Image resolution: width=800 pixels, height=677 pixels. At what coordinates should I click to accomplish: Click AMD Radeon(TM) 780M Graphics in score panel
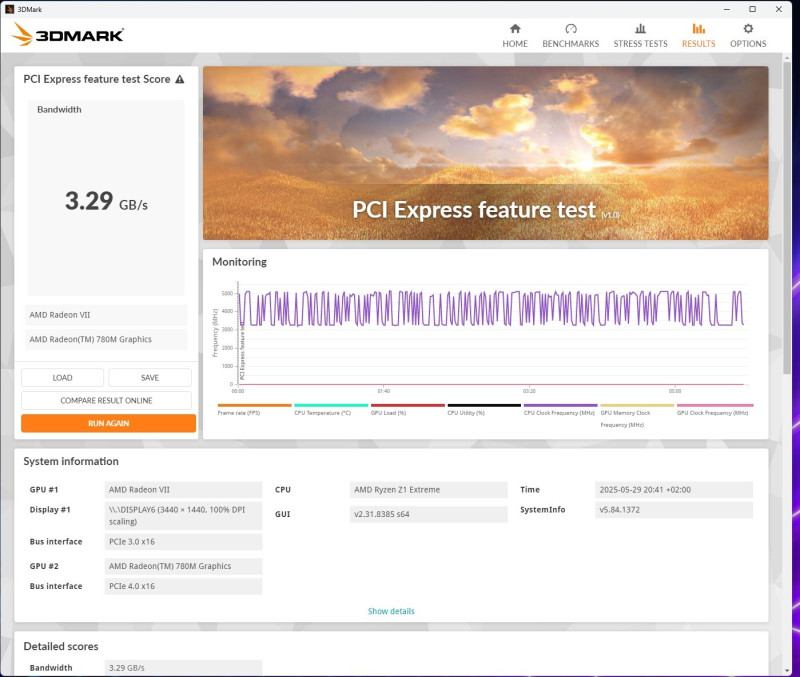[x=106, y=339]
